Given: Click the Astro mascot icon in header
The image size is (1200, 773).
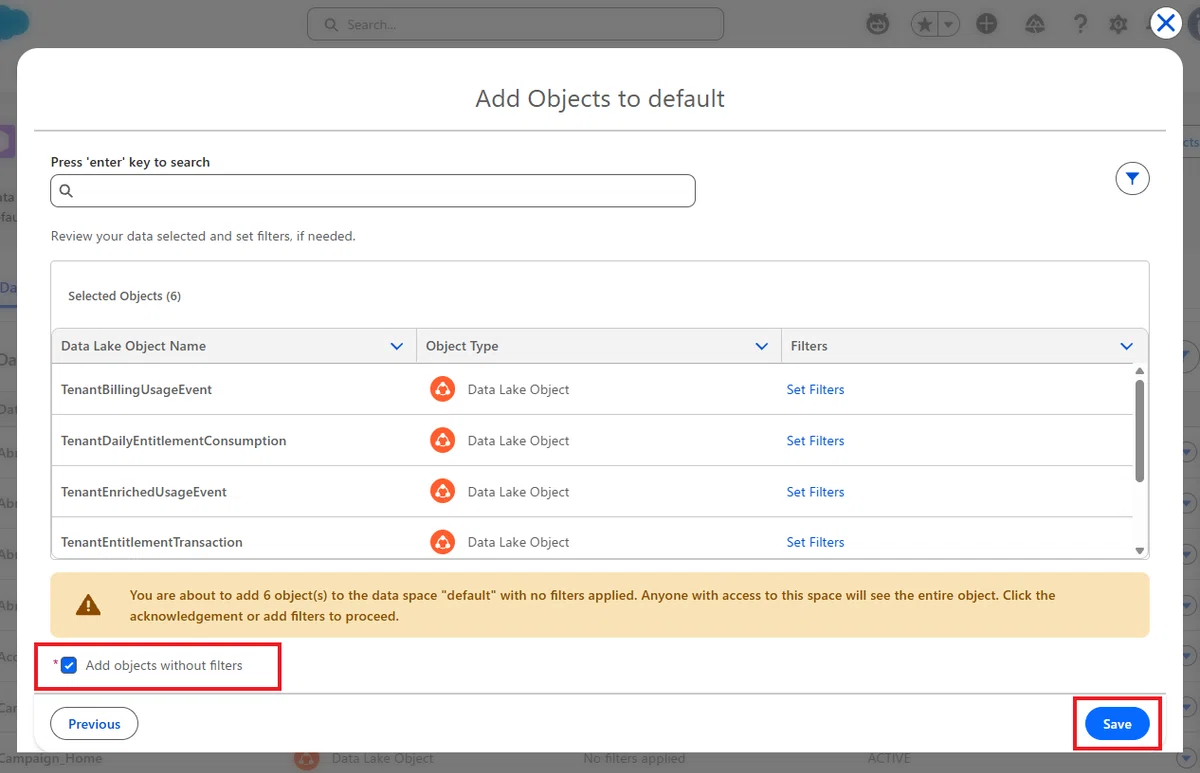Looking at the screenshot, I should coord(878,24).
